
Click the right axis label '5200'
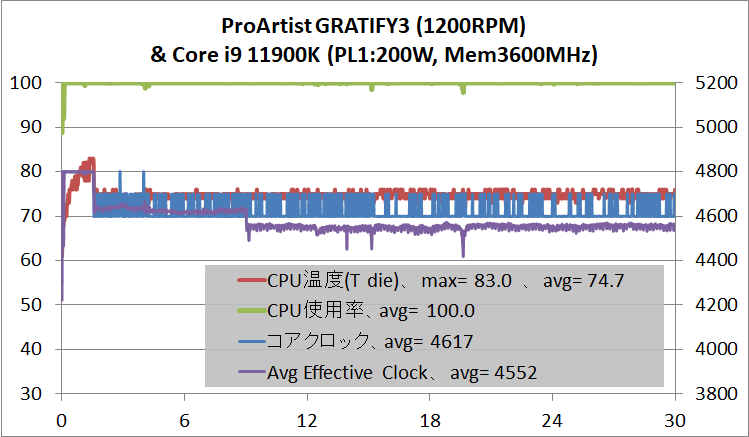(716, 83)
